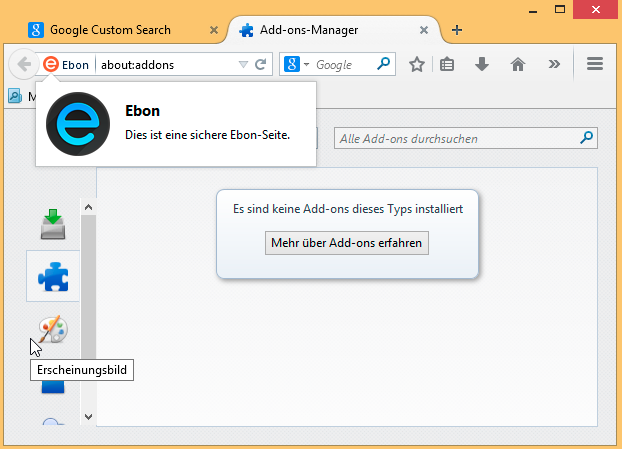Expand the URL bar history dropdown
The width and height of the screenshot is (622, 449).
[x=242, y=64]
